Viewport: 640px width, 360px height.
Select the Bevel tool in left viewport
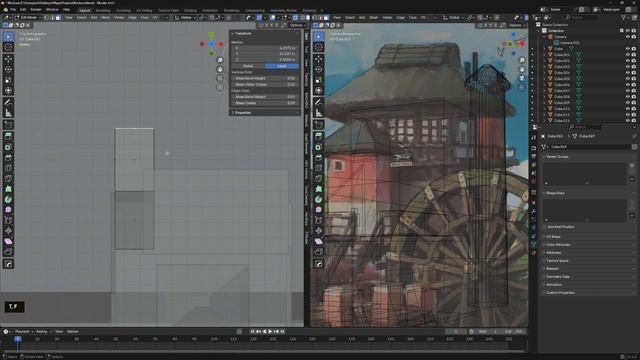click(8, 158)
